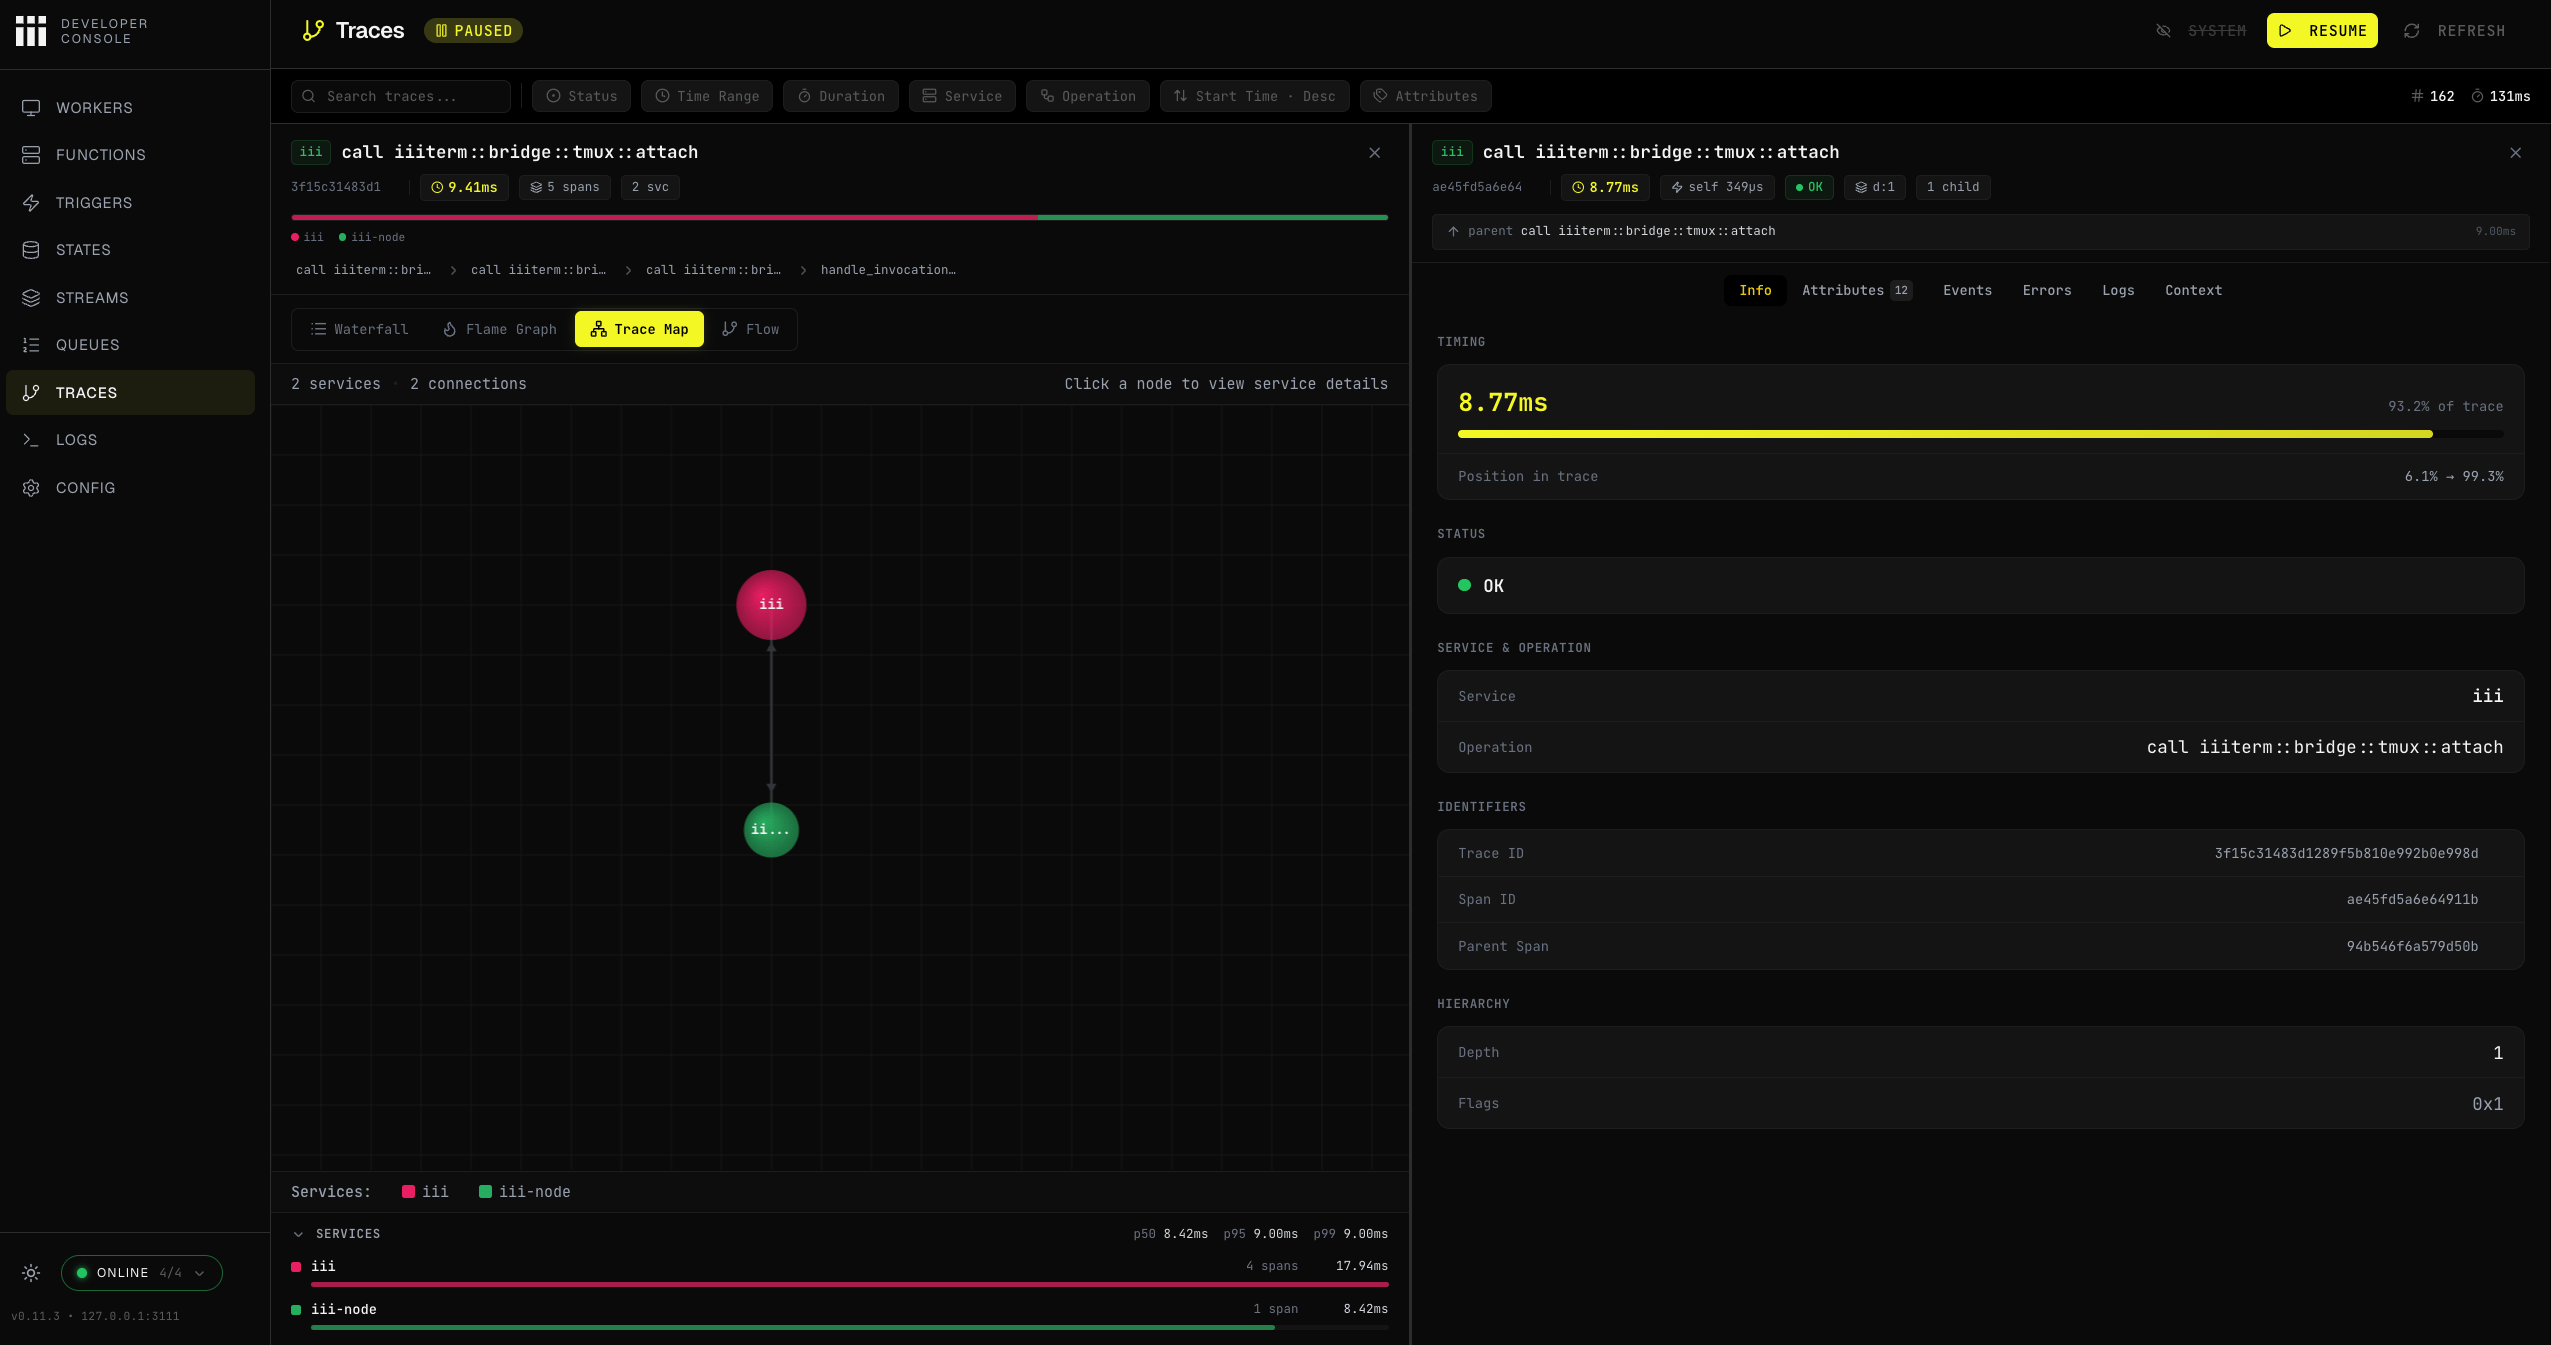Click the 9.41ms trace duration badge
This screenshot has width=2551, height=1345.
point(464,188)
